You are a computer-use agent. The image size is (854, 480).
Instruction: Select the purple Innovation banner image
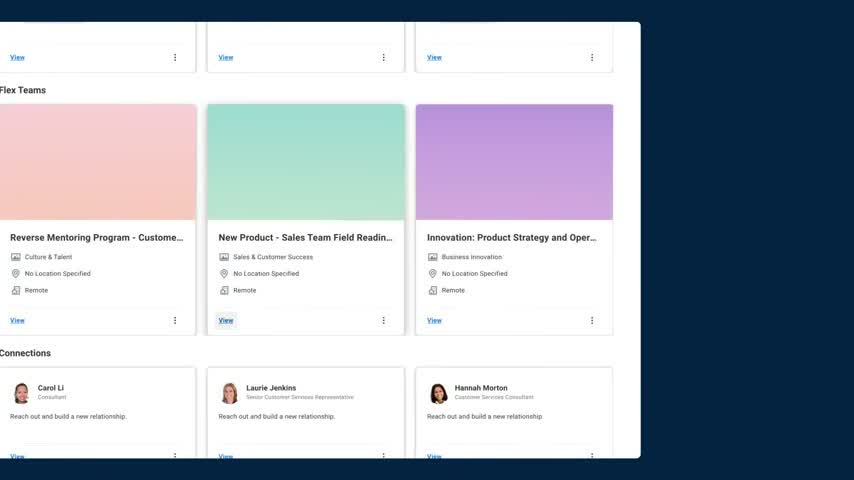pos(514,162)
